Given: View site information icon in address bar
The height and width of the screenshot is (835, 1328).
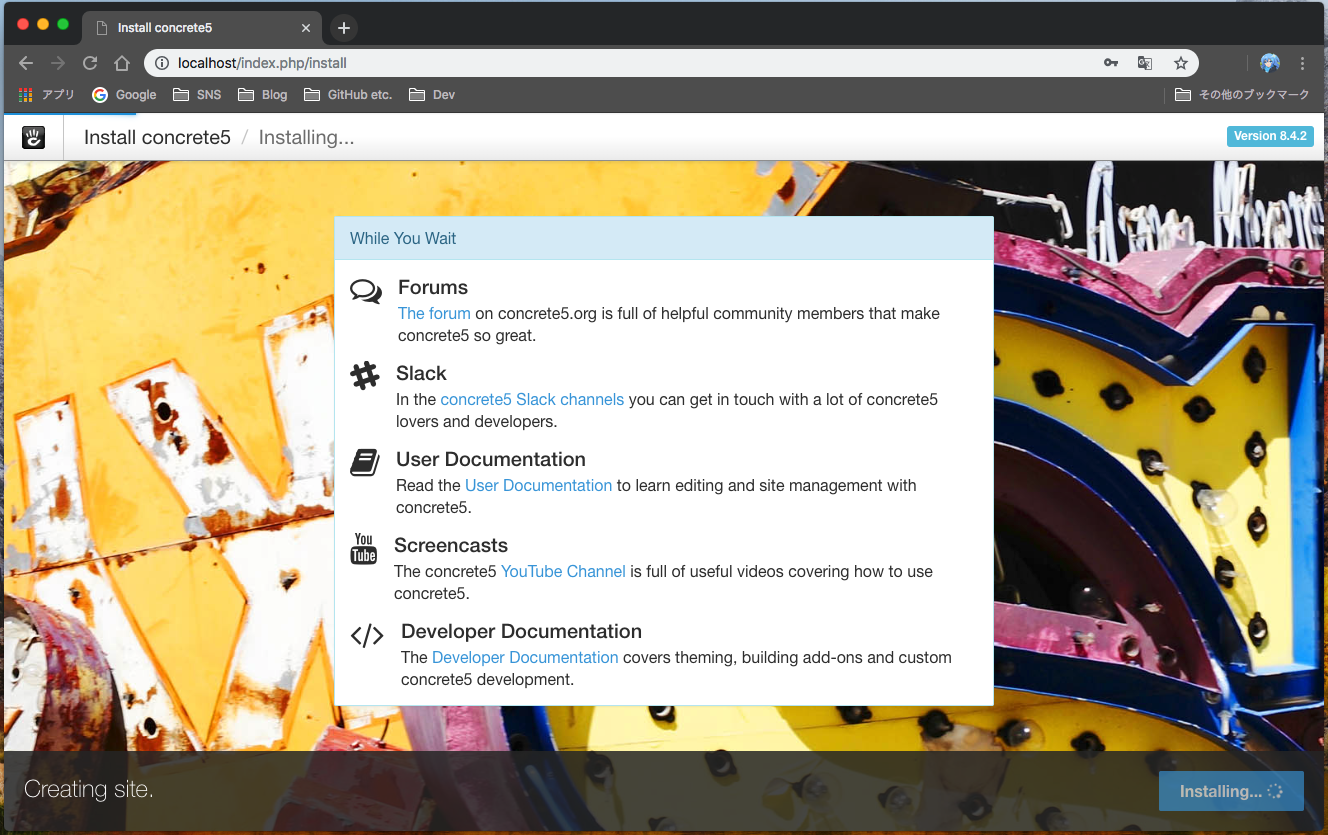Looking at the screenshot, I should click(x=162, y=63).
